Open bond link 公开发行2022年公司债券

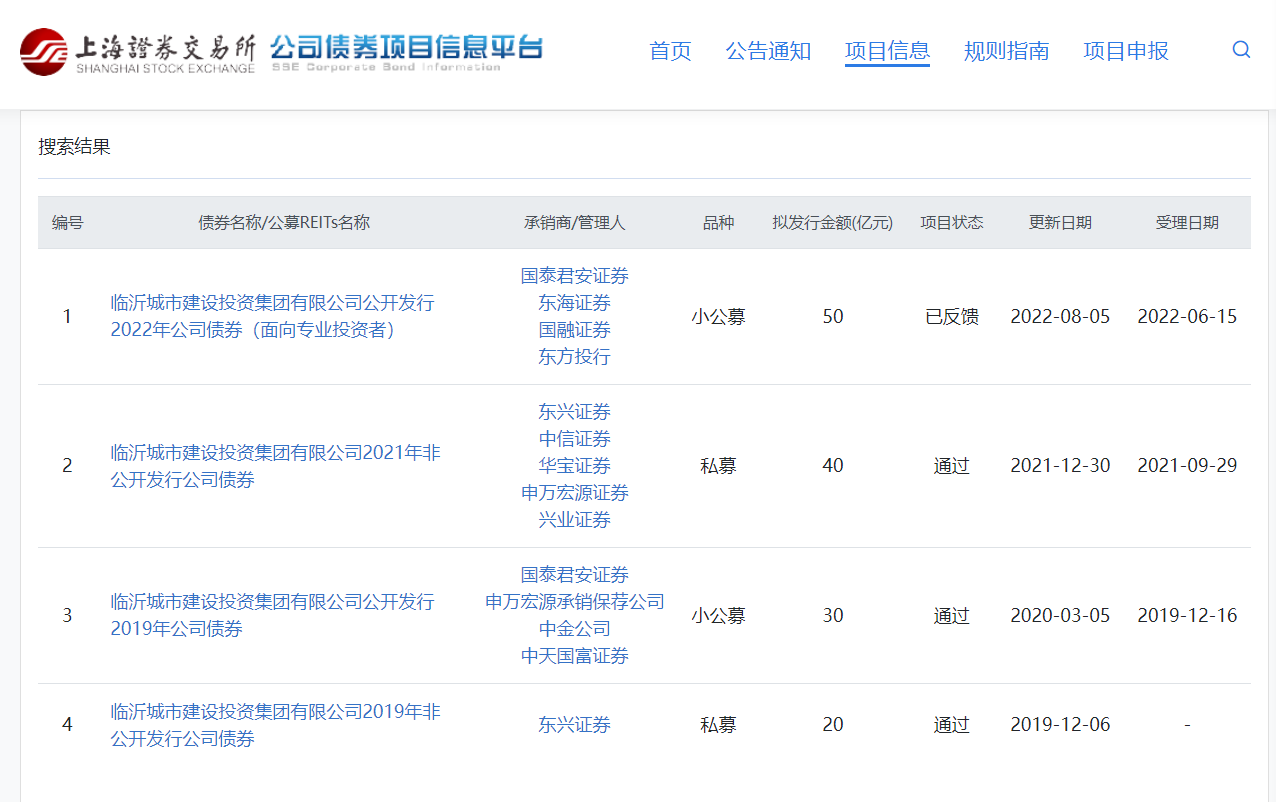click(x=272, y=316)
